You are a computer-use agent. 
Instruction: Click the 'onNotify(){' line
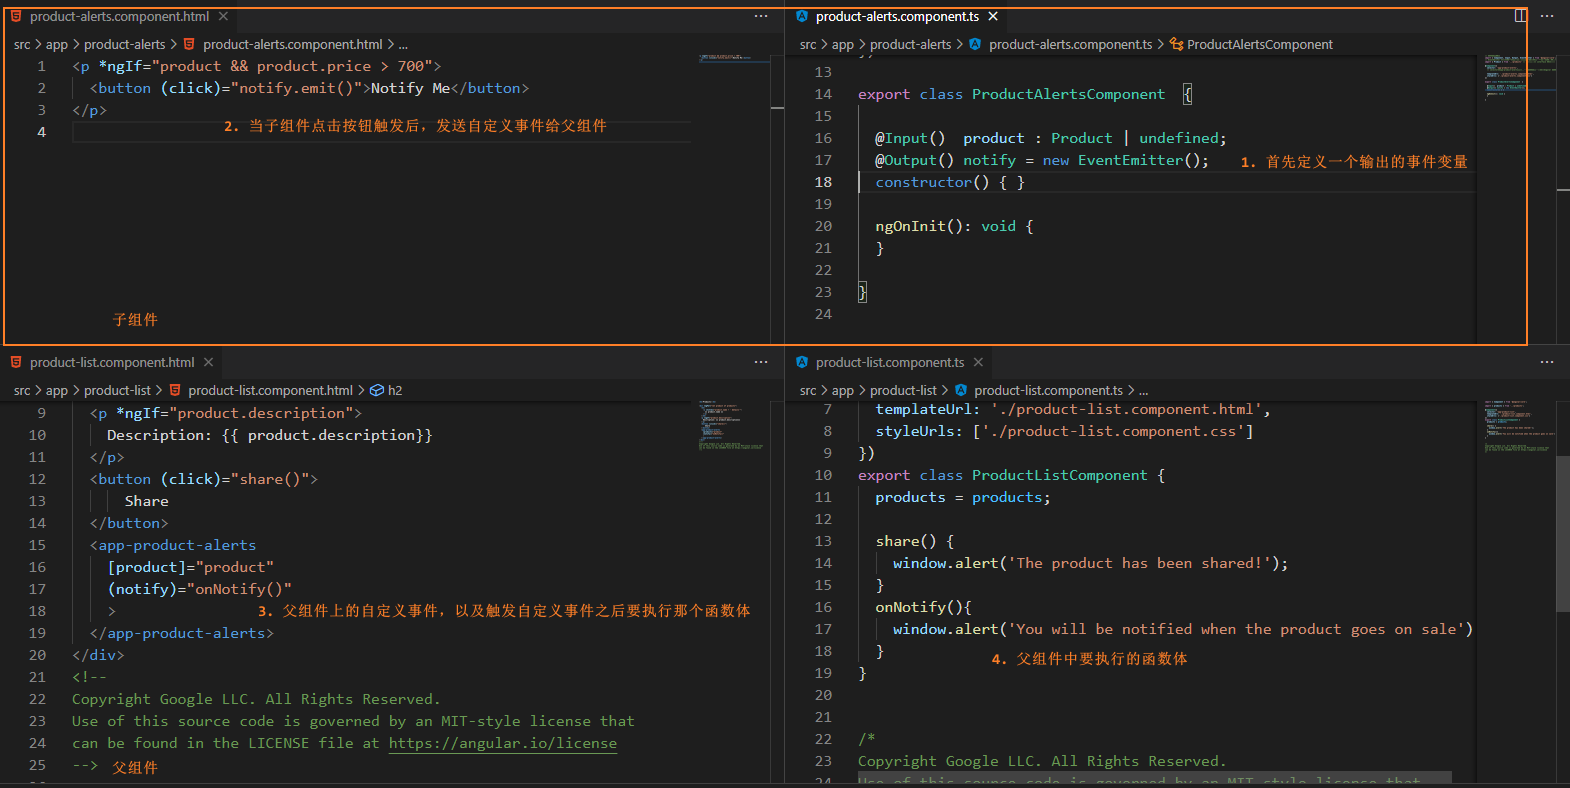[924, 607]
